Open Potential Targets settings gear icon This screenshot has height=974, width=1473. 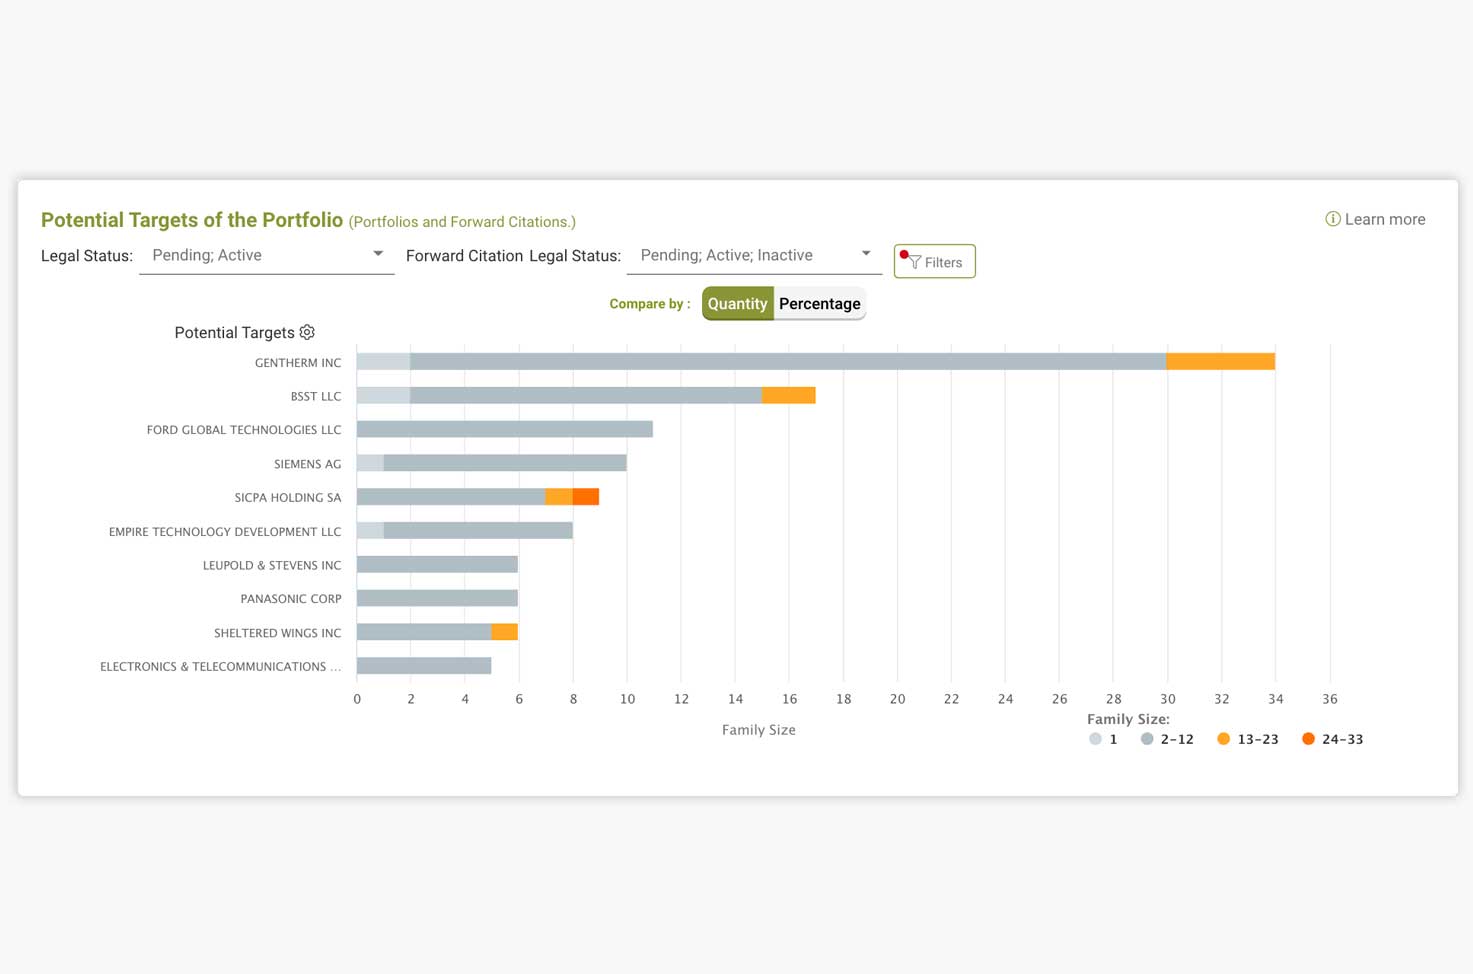click(x=307, y=332)
